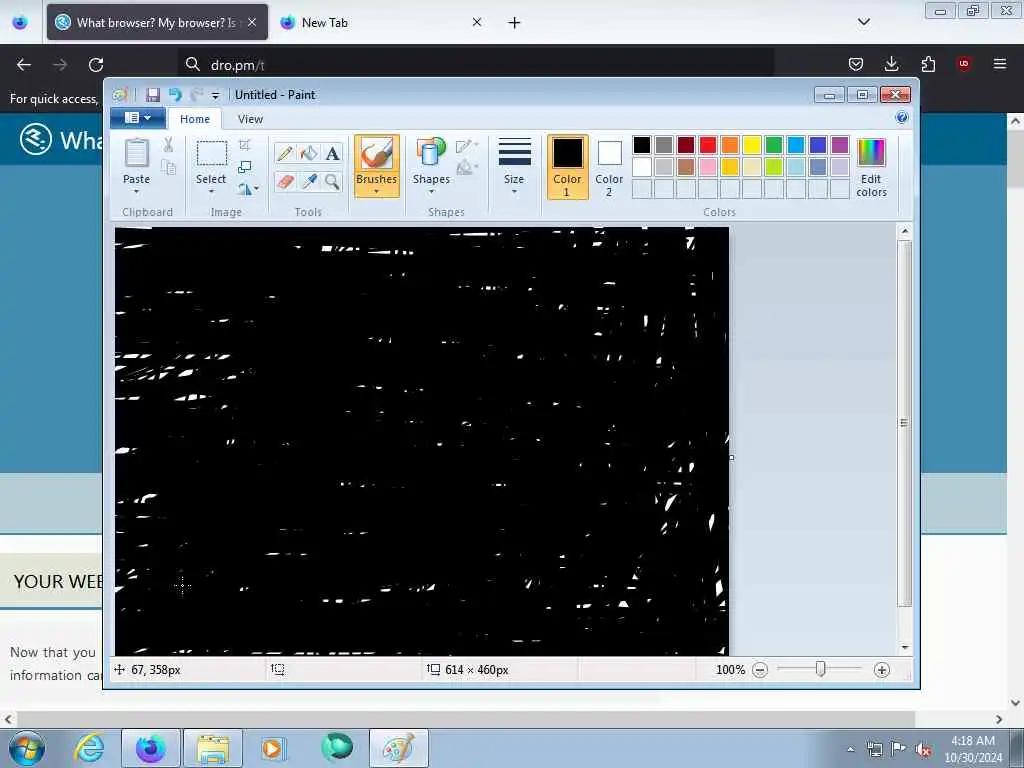The image size is (1024, 768).
Task: Click the zoom in plus button in Paint
Action: coord(882,670)
